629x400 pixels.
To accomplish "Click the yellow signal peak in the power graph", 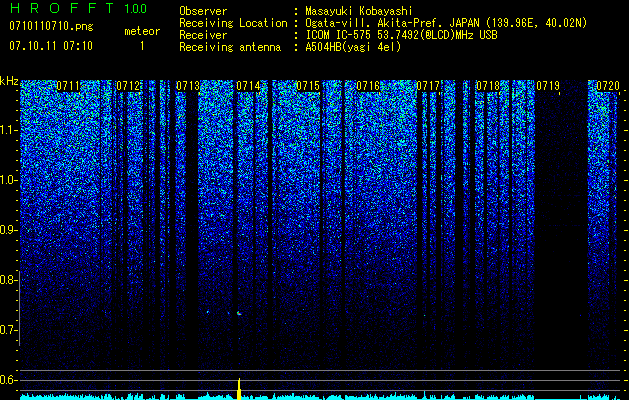I will [239, 388].
